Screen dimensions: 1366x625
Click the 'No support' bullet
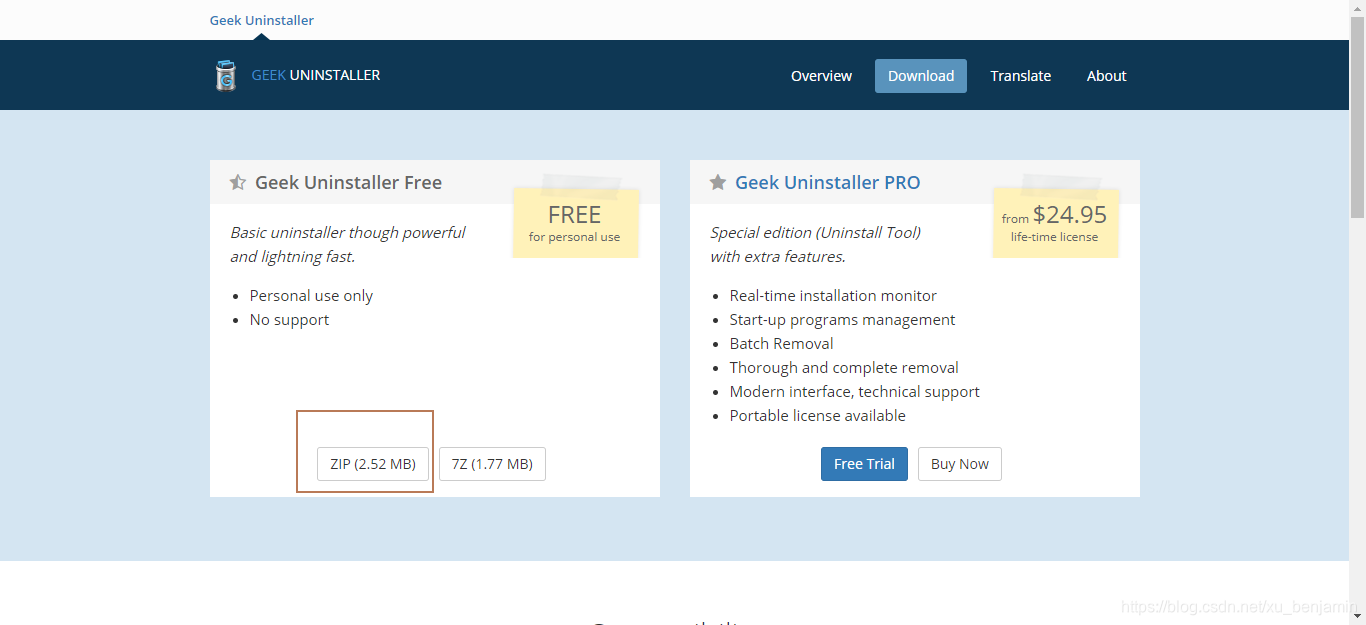(x=289, y=320)
